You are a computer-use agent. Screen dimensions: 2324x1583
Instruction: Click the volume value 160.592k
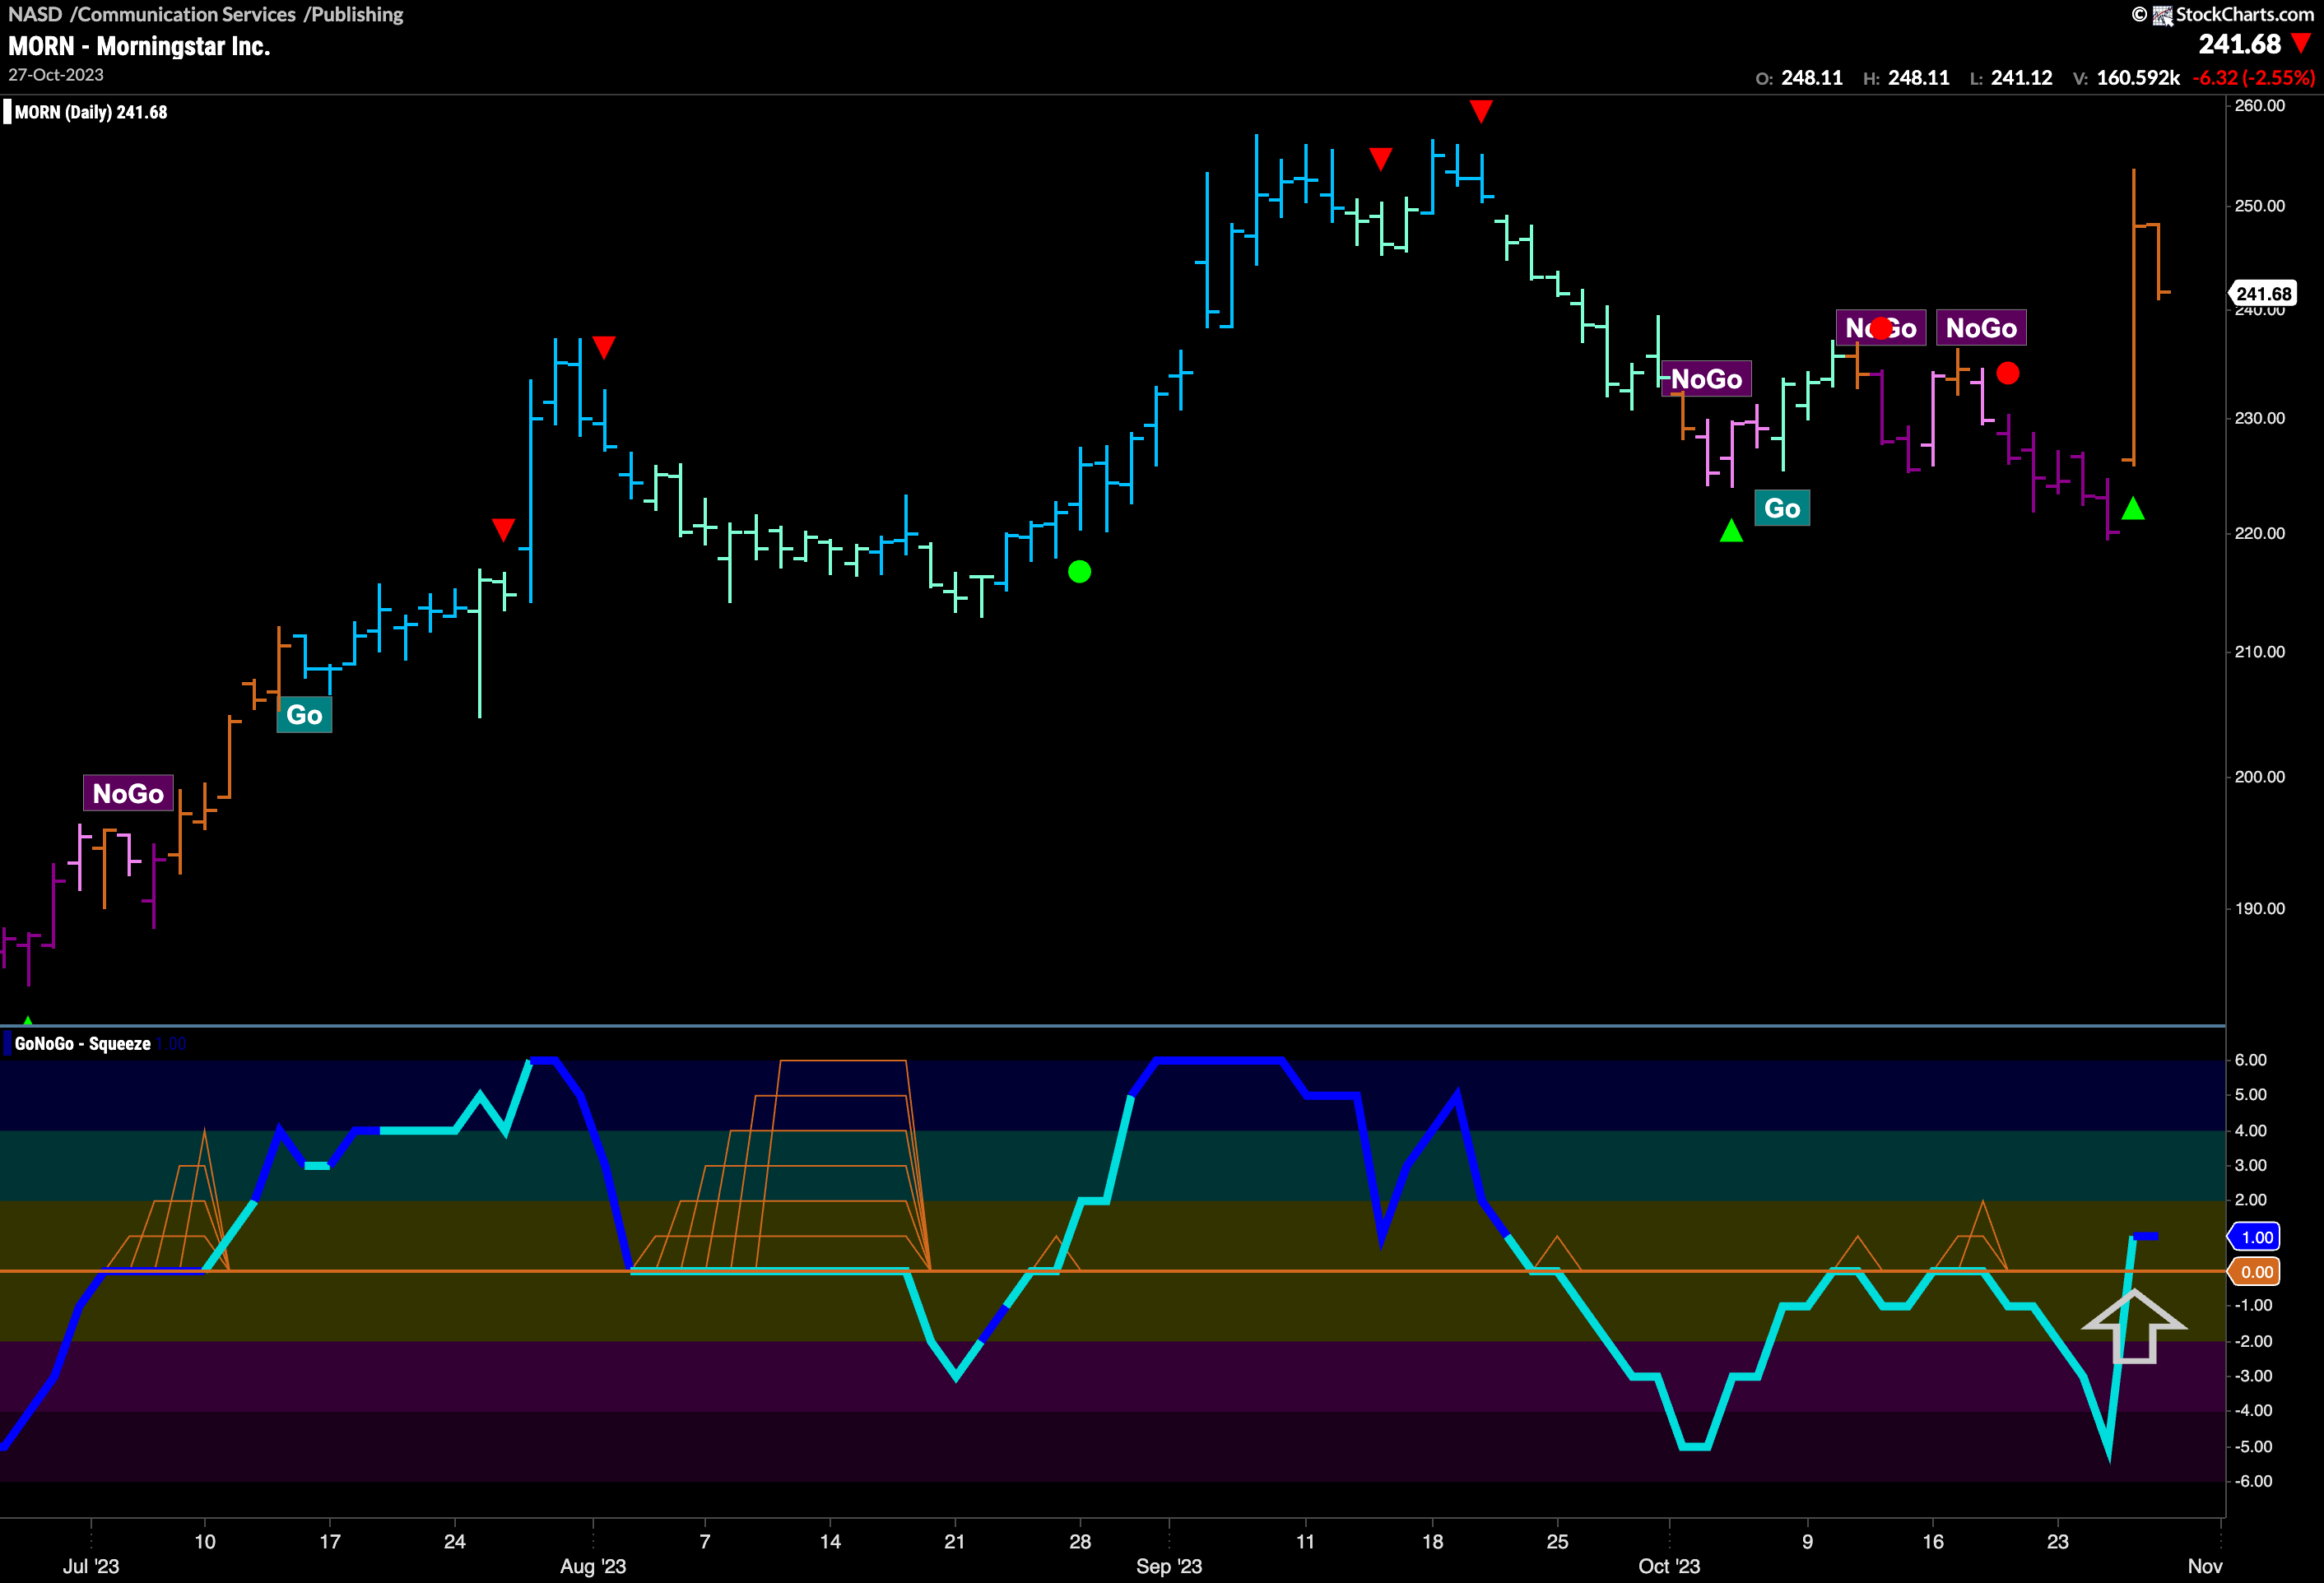[x=2138, y=78]
